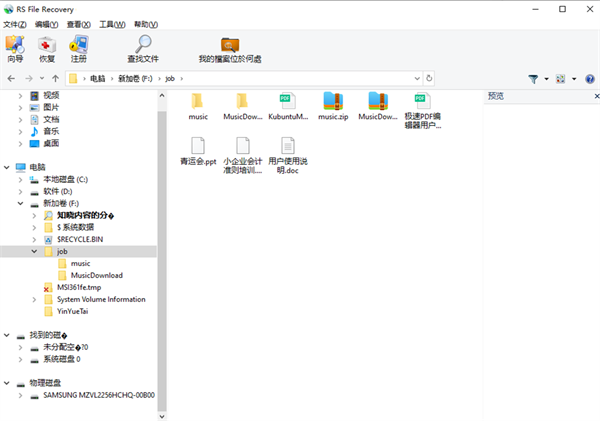Select $RECYCLE.BIN in the tree
Screen dimensions: 600x421
[x=80, y=239]
